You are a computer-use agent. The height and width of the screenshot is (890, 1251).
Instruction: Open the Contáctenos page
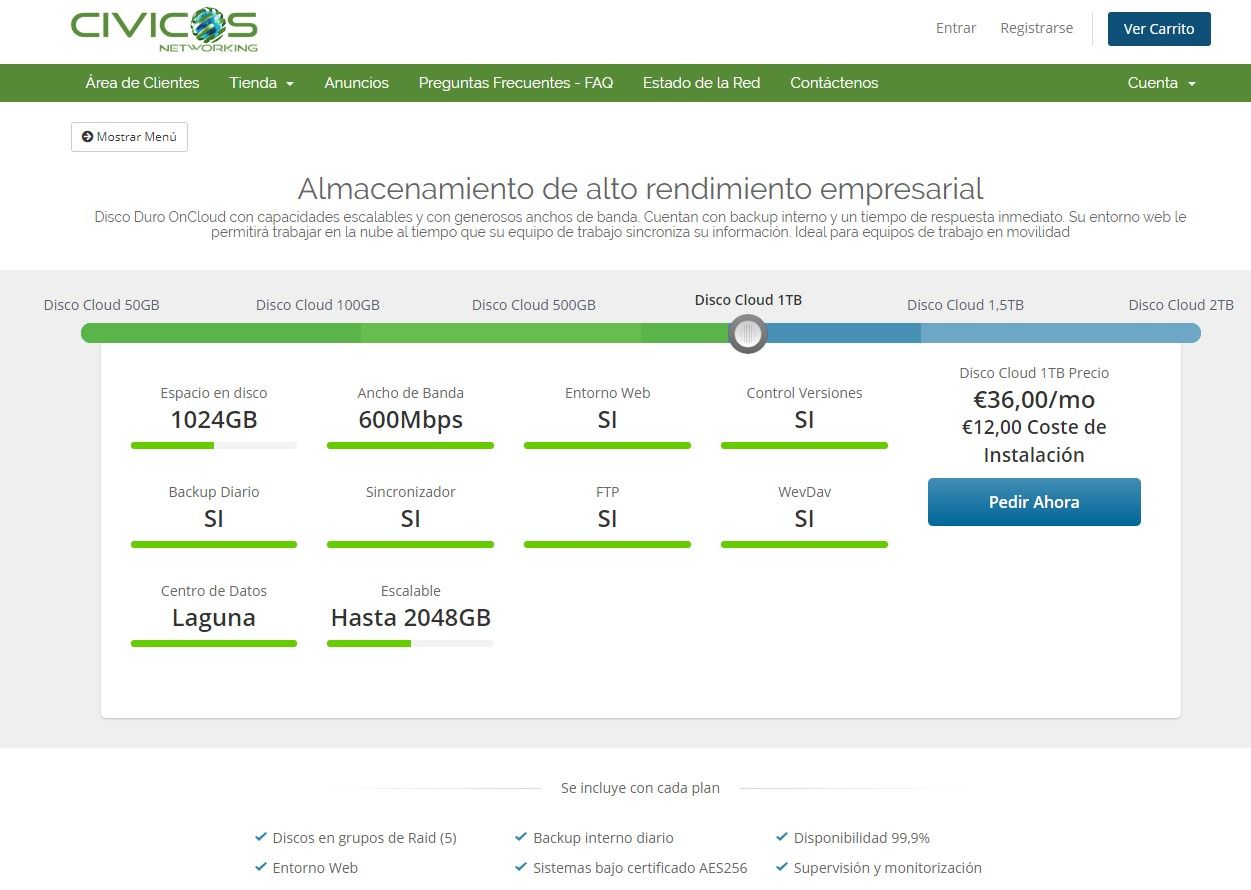[x=834, y=83]
